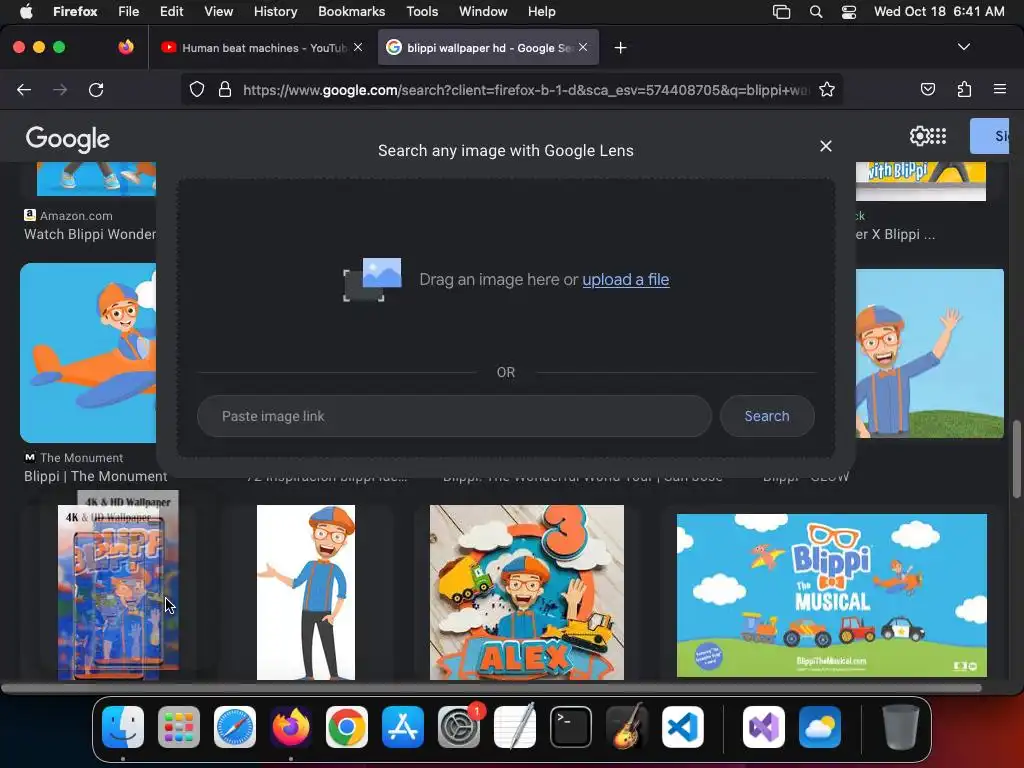The image size is (1024, 768).
Task: Close the blippi wallpaper Google tab
Action: [x=583, y=47]
